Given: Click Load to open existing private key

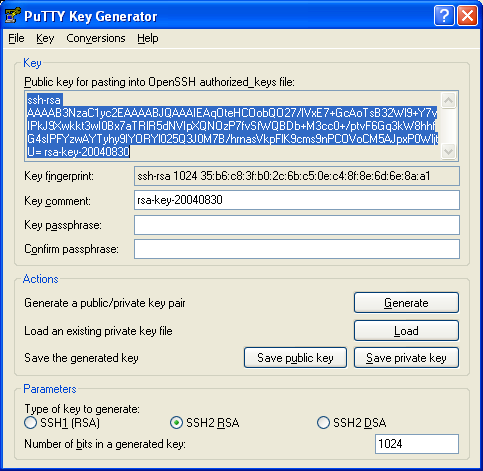Looking at the screenshot, I should click(406, 331).
